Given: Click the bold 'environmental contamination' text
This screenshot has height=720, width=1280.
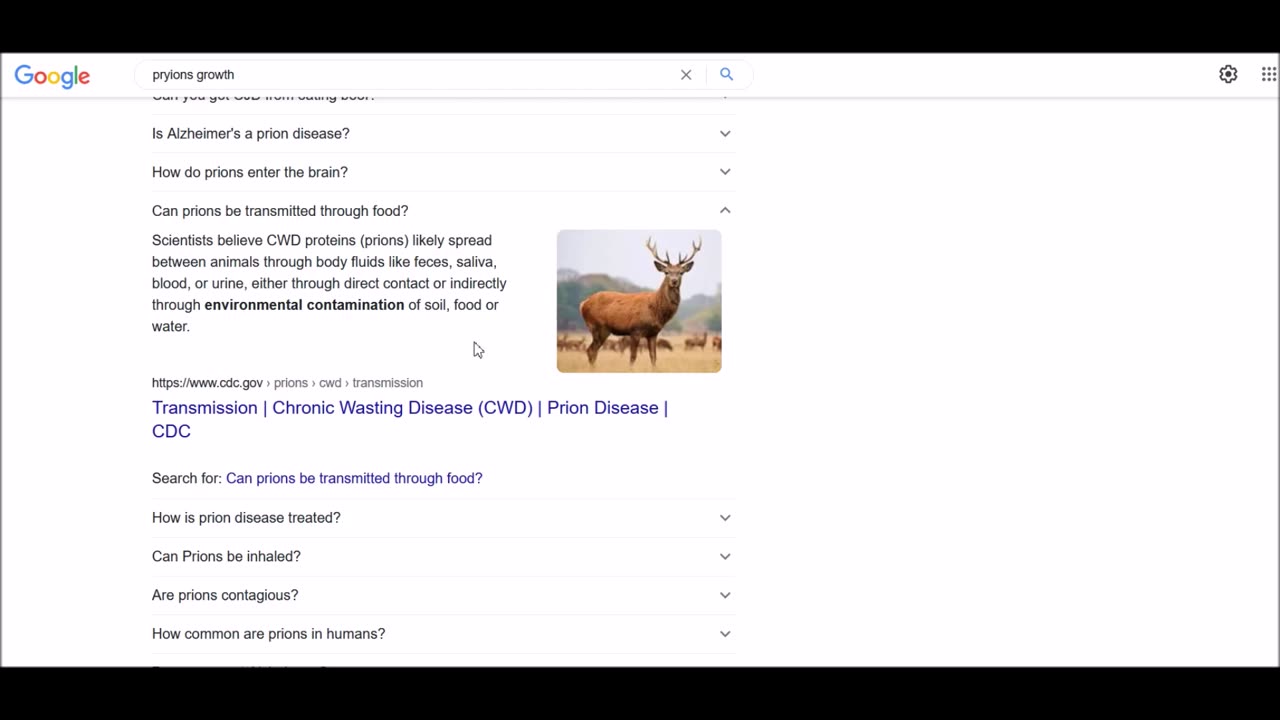Looking at the screenshot, I should 304,305.
